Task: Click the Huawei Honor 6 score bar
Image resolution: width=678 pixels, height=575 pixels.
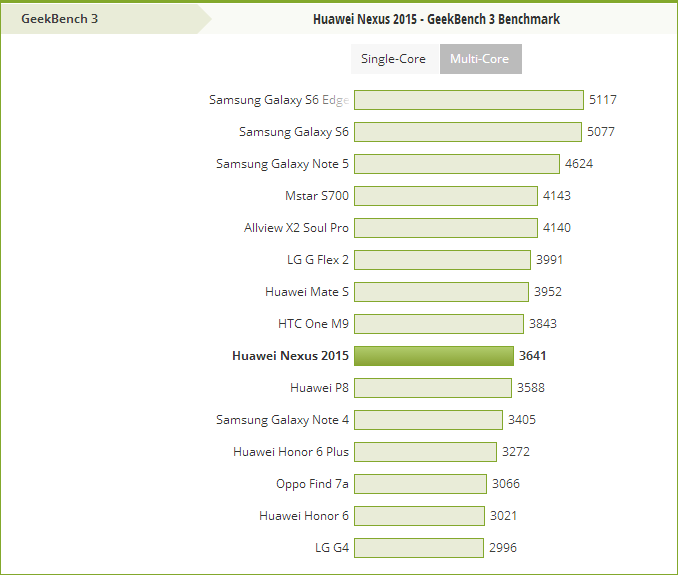Action: [x=419, y=516]
